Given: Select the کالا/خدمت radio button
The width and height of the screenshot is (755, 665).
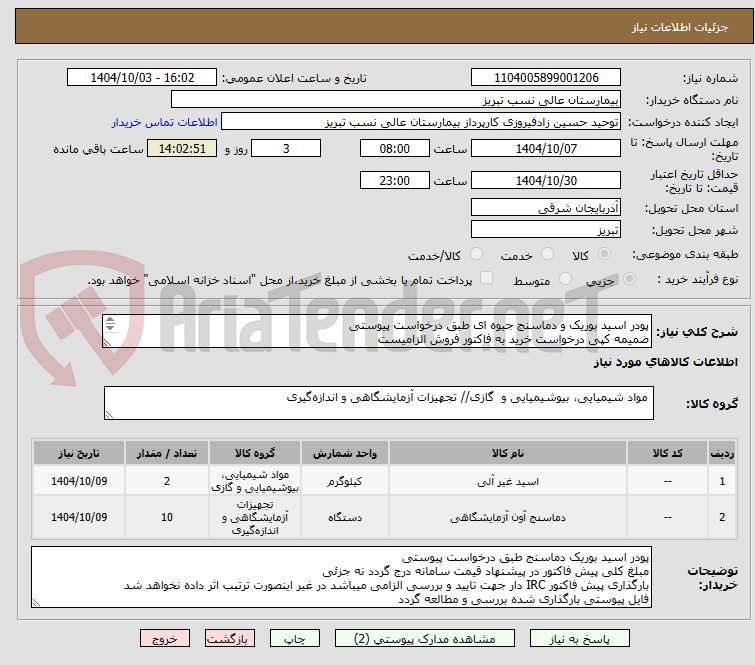Looking at the screenshot, I should pos(476,254).
